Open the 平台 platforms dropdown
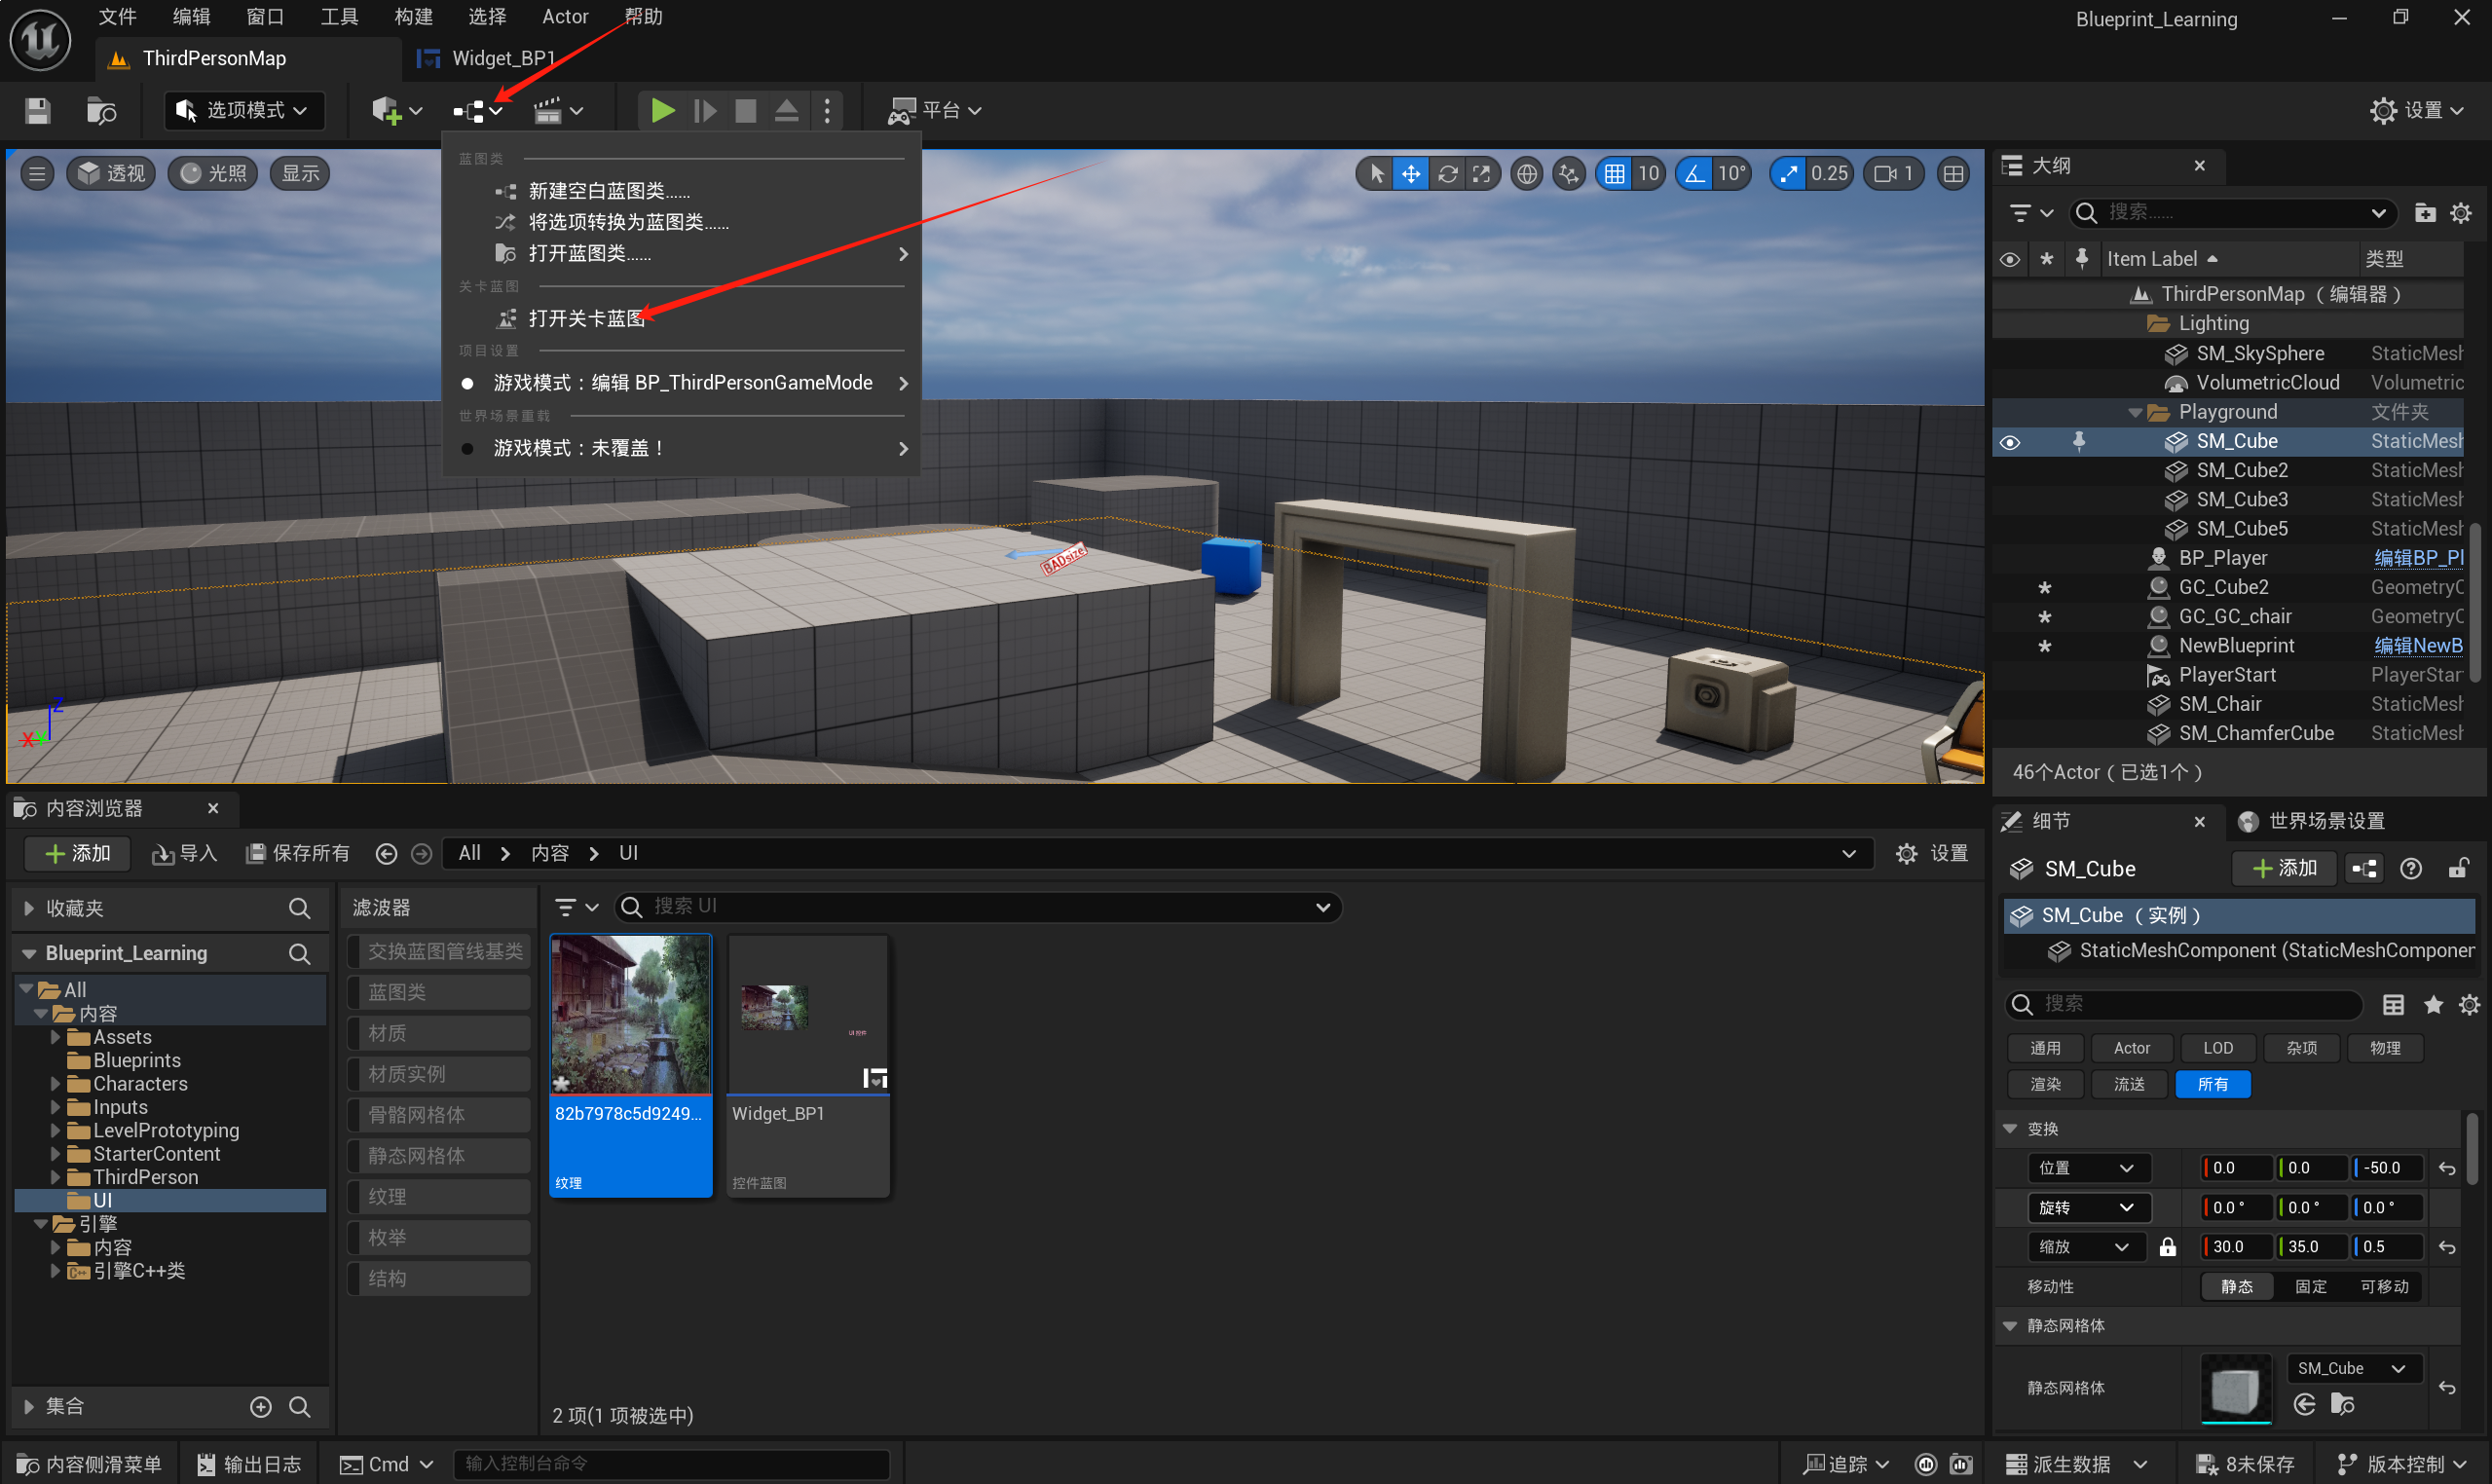The image size is (2492, 1484). tap(934, 111)
